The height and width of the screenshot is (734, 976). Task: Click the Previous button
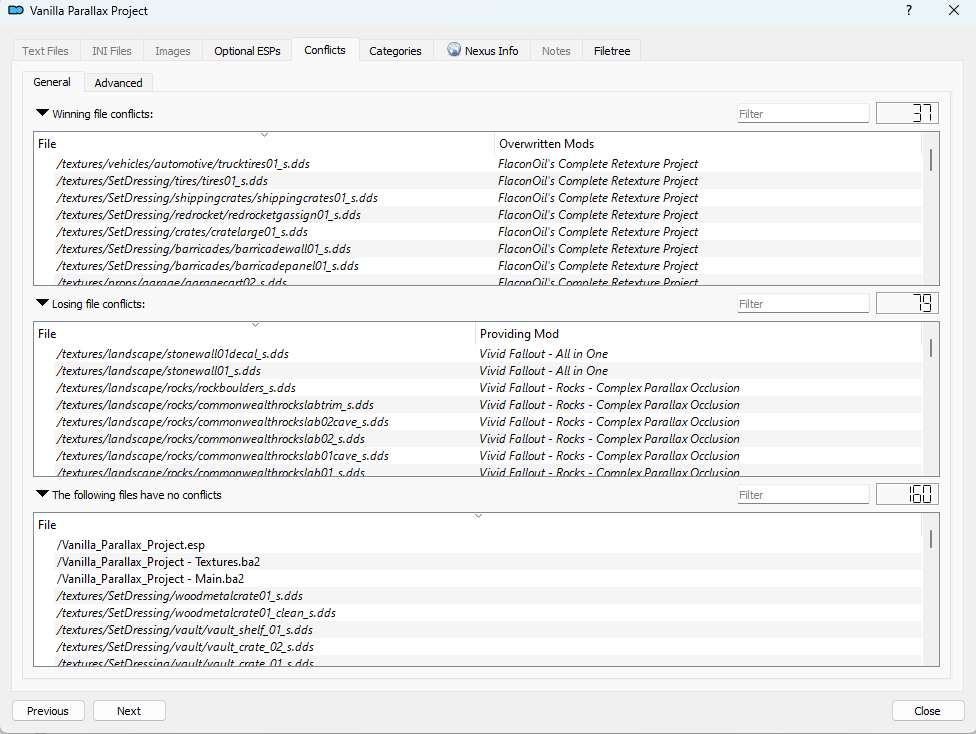(48, 711)
